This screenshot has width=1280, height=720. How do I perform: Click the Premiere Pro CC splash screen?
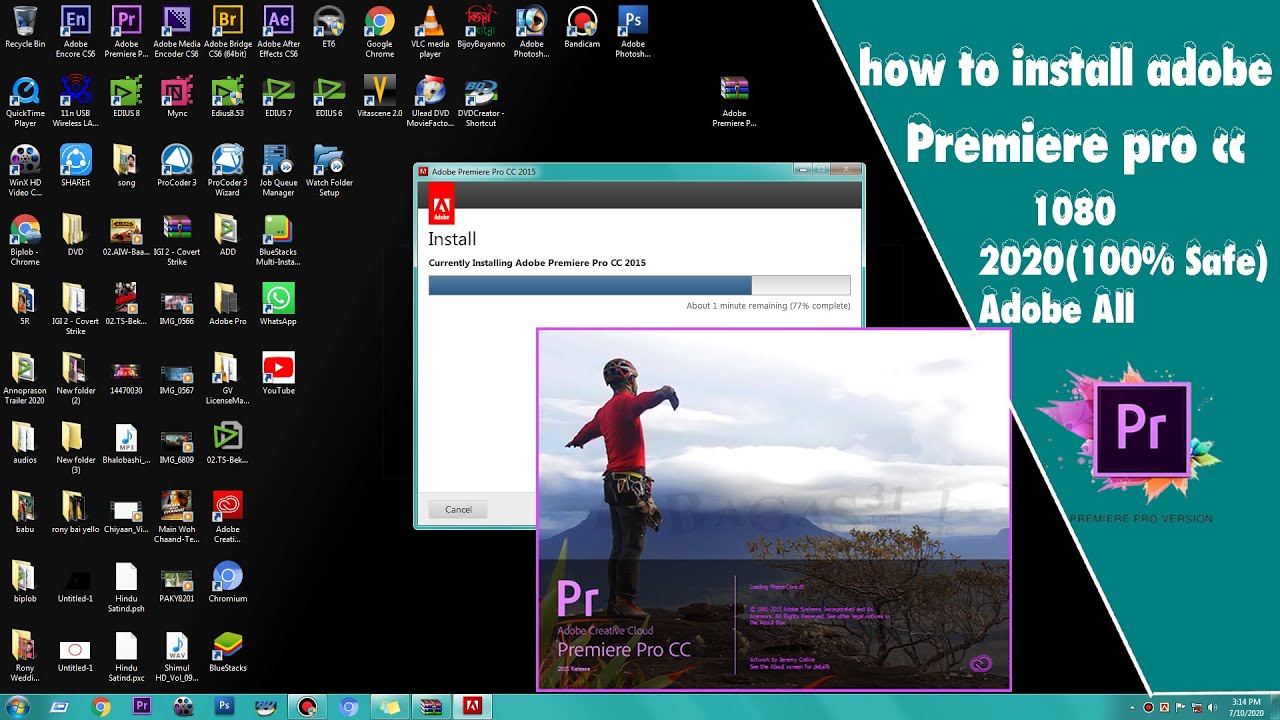coord(774,510)
